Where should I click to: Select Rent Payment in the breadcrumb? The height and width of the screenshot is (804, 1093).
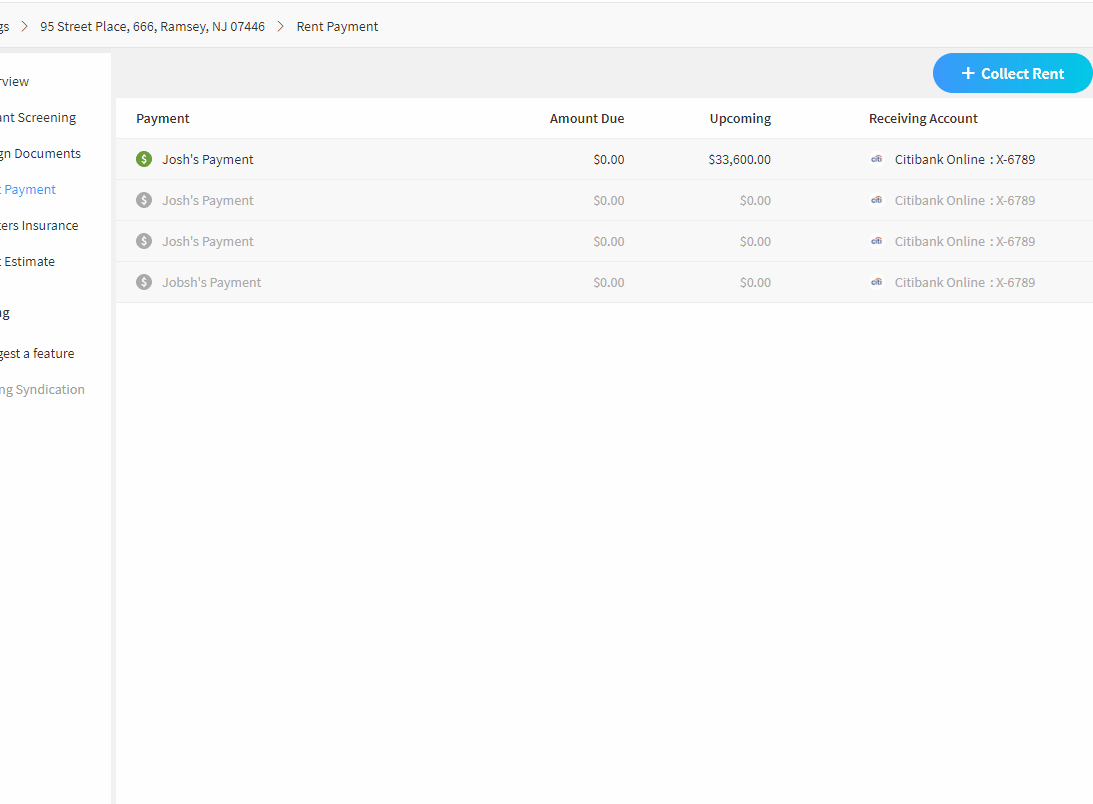coord(337,27)
